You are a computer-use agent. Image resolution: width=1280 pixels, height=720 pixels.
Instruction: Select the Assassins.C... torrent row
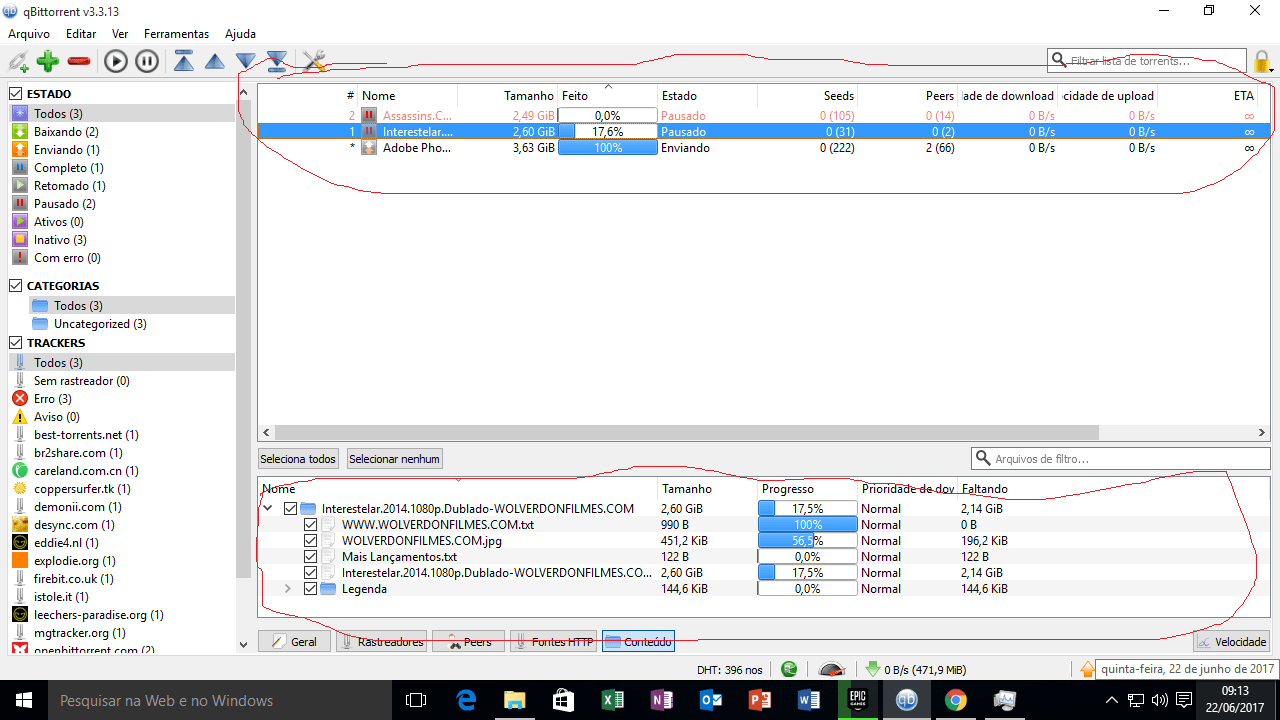[764, 116]
